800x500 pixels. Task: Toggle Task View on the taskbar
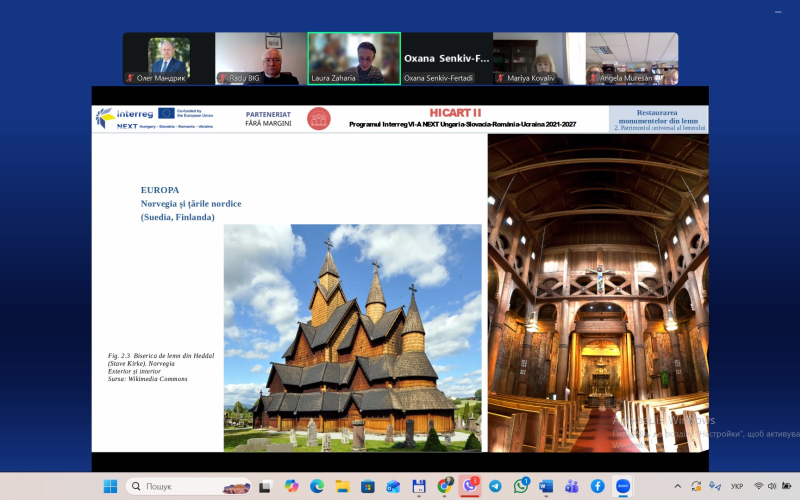click(266, 486)
